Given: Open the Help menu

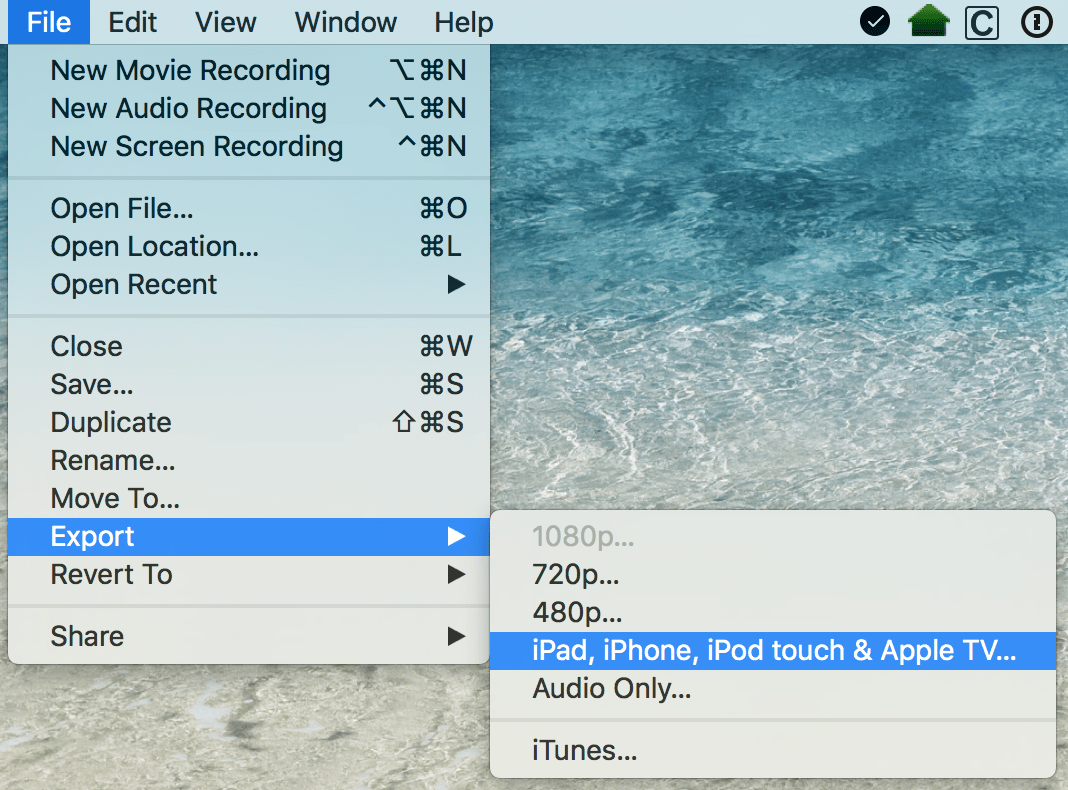Looking at the screenshot, I should 464,22.
